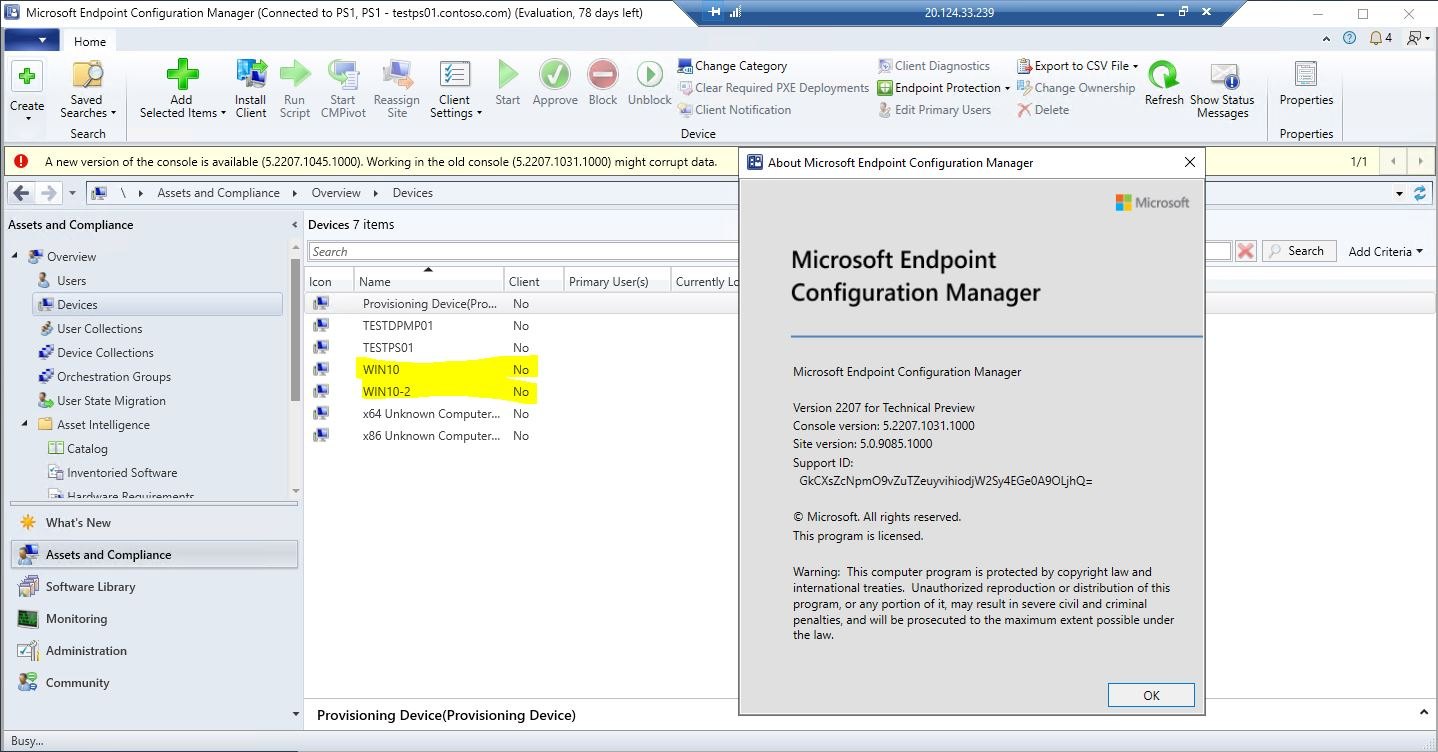
Task: Sort by the Name column header
Action: click(428, 282)
